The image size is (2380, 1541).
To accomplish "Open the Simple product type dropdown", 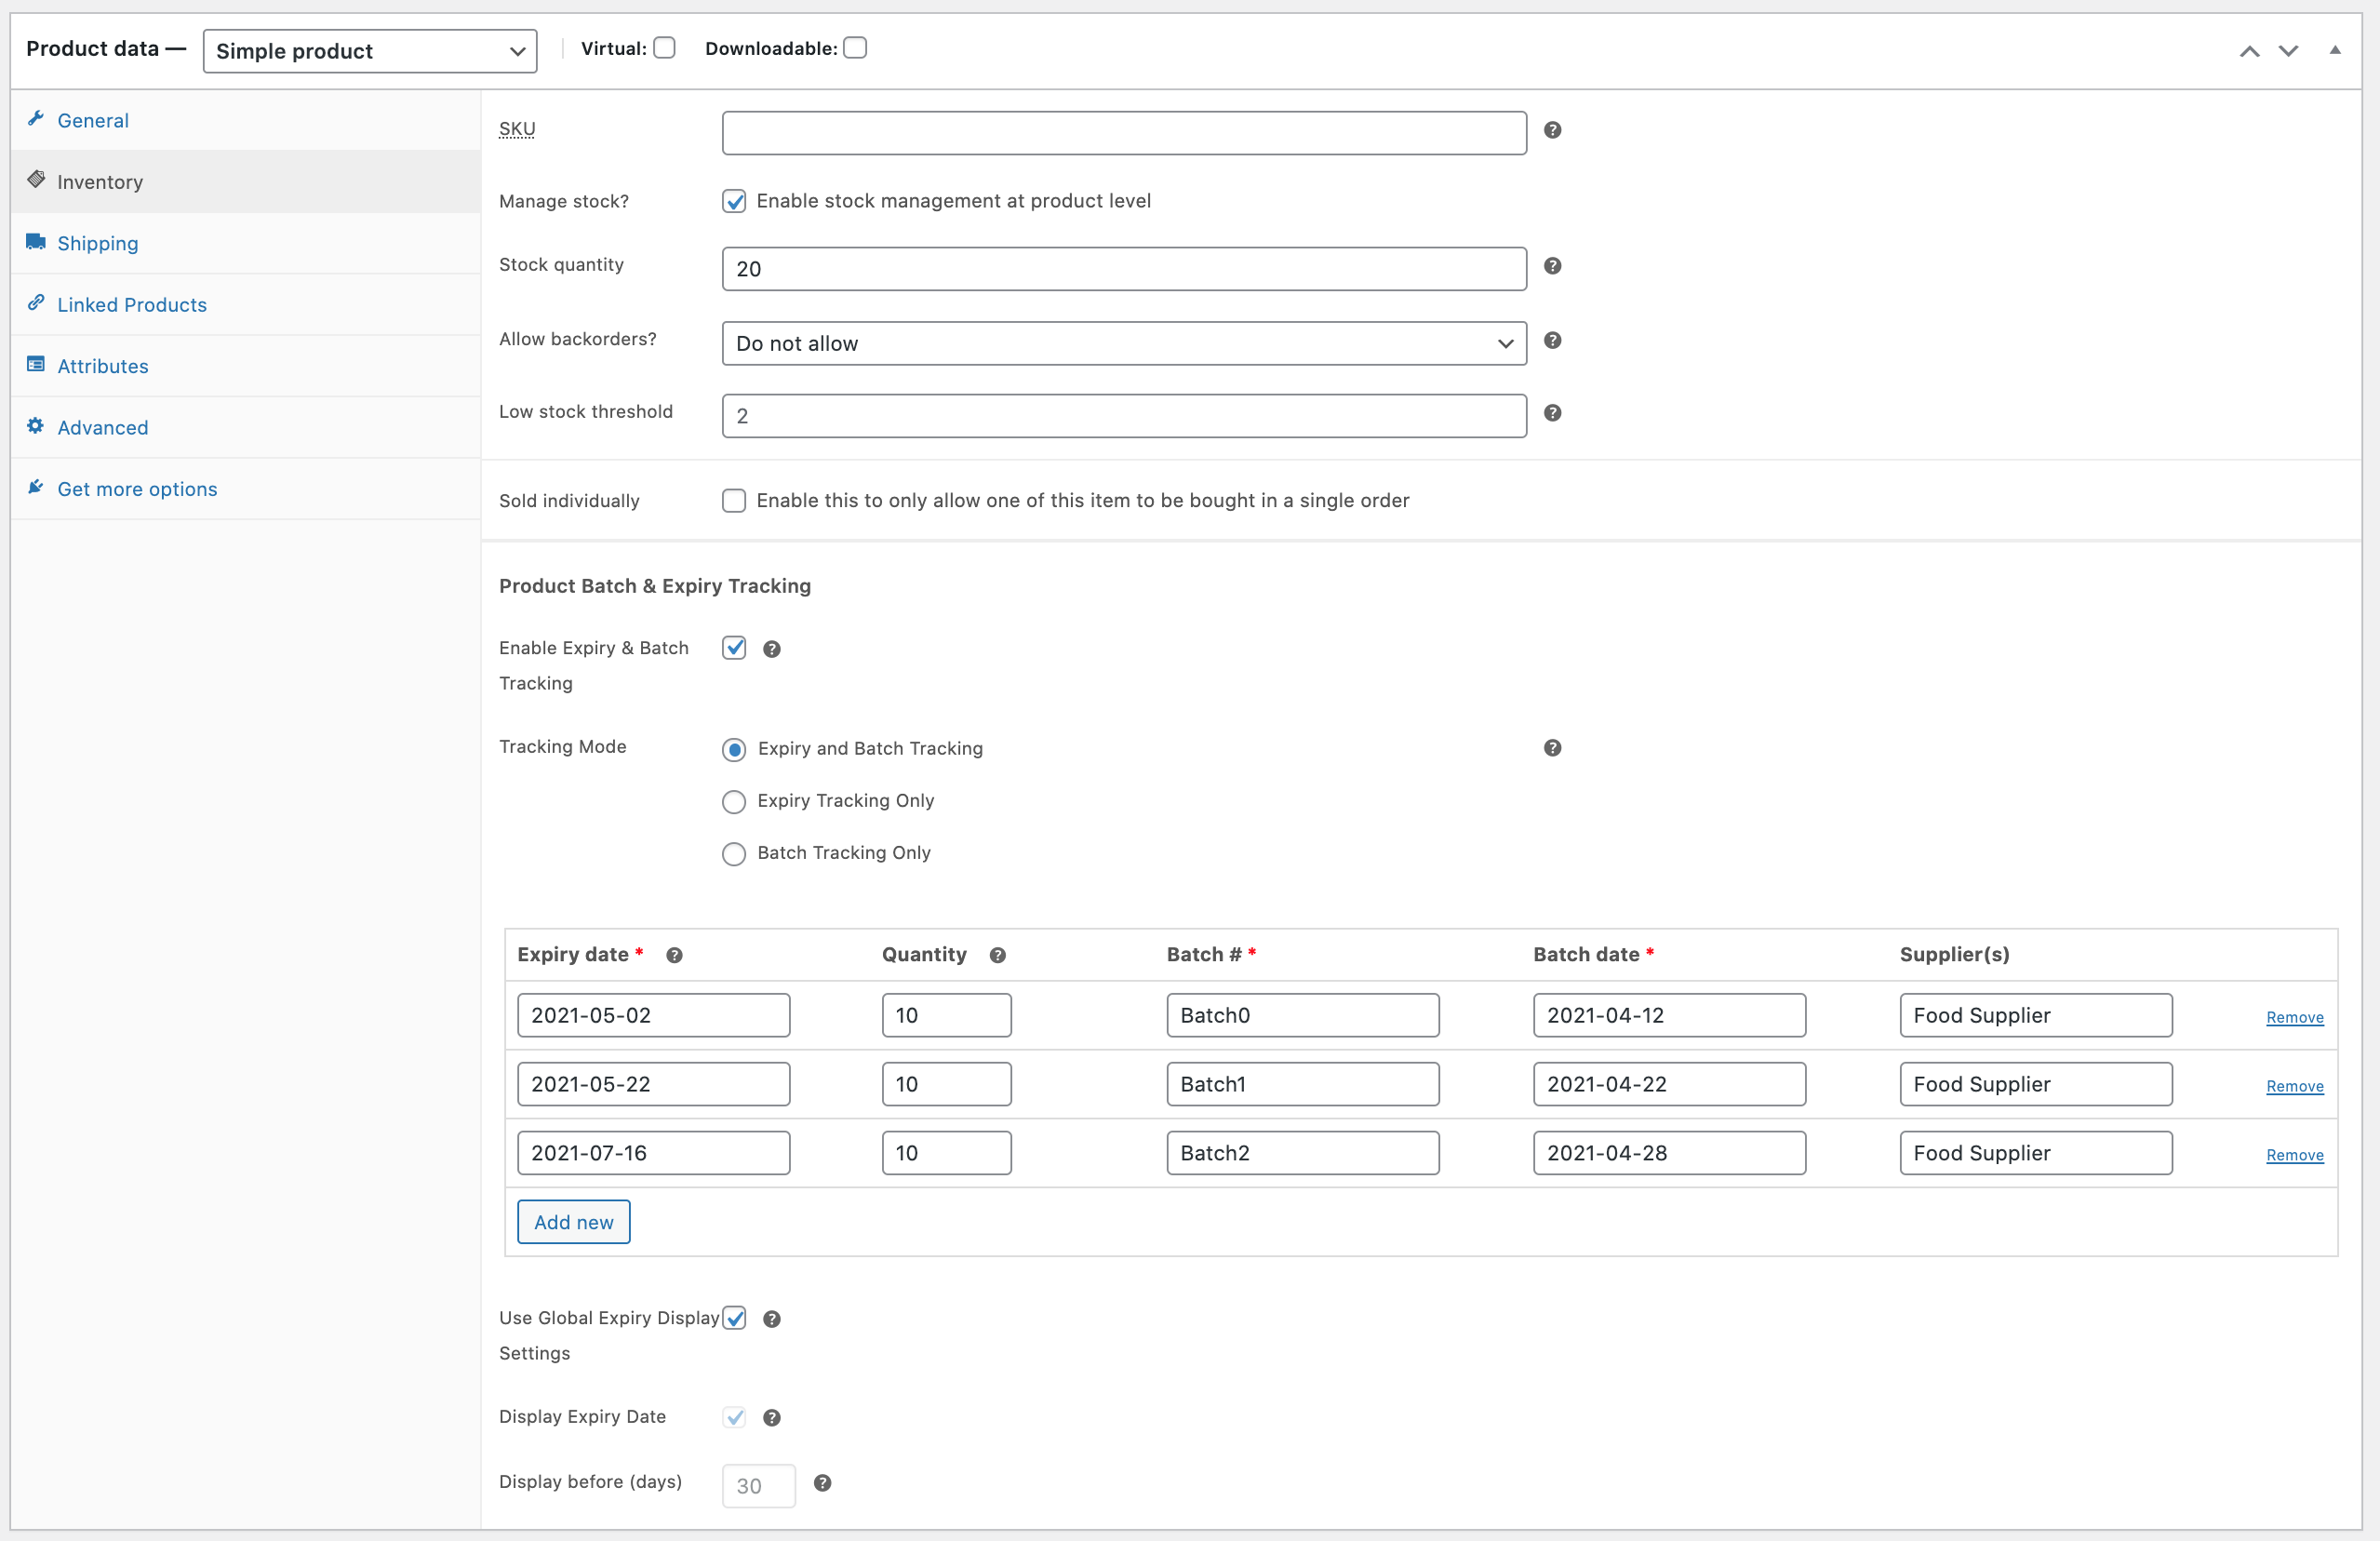I will click(x=369, y=51).
